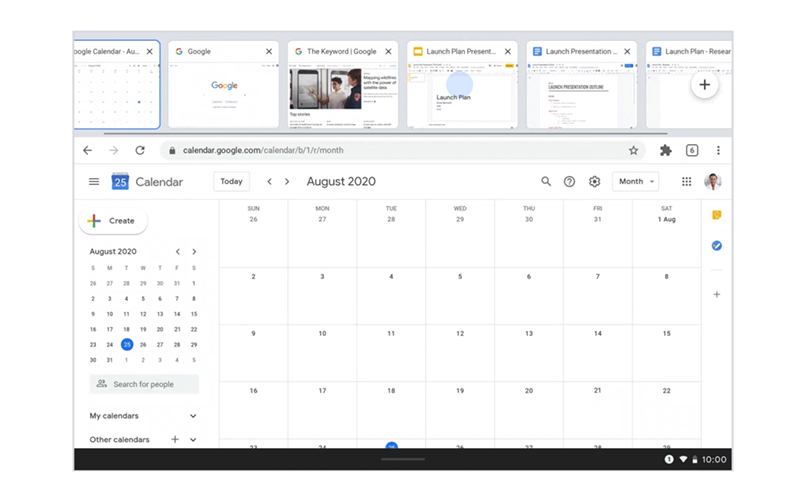
Task: Search calendar events with magnifier icon
Action: (x=546, y=182)
